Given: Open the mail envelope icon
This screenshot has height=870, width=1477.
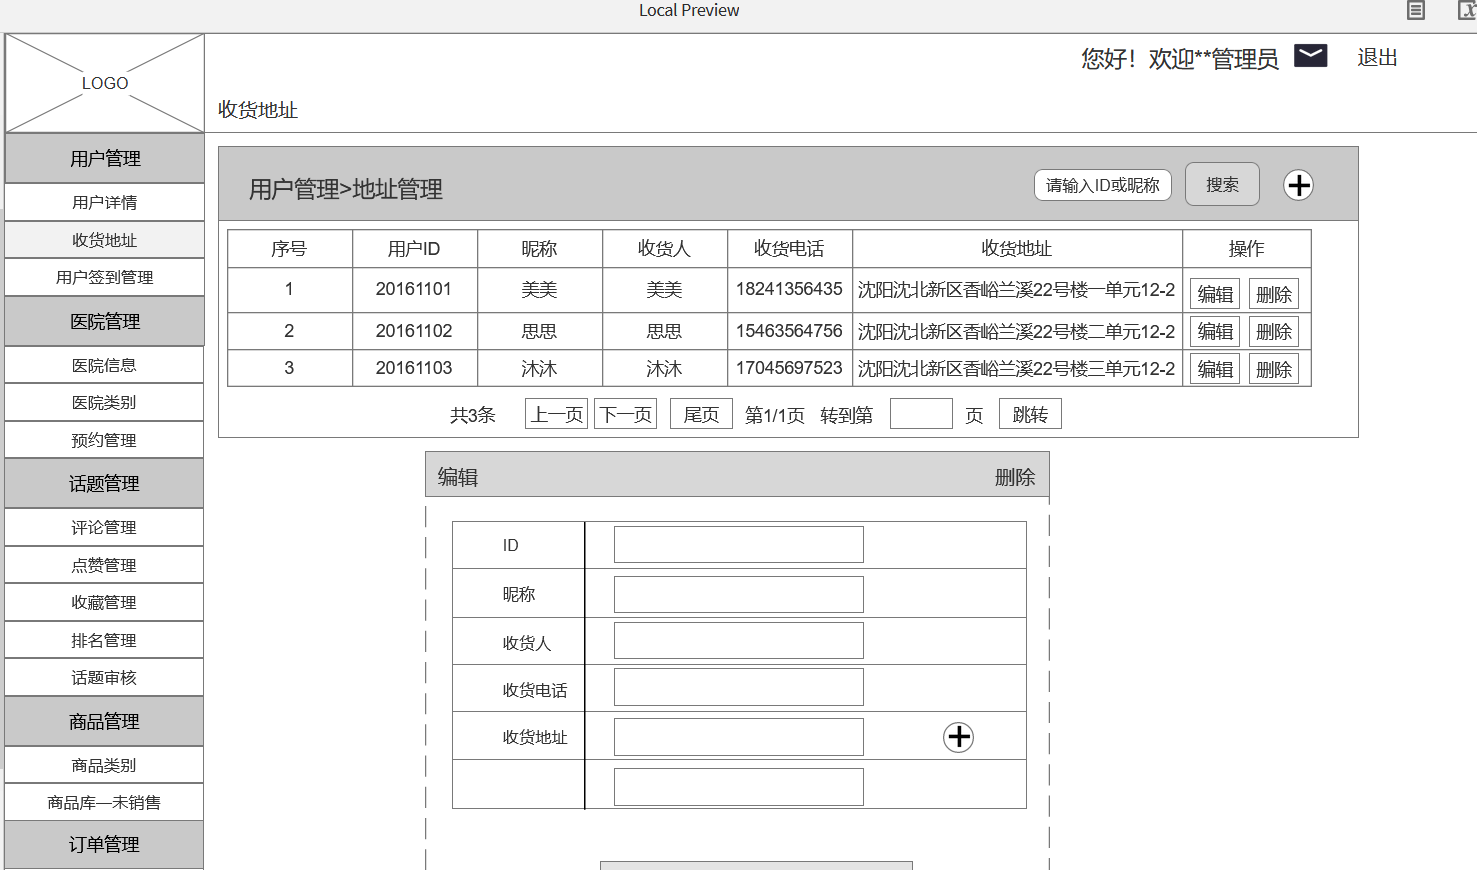Looking at the screenshot, I should click(x=1310, y=56).
